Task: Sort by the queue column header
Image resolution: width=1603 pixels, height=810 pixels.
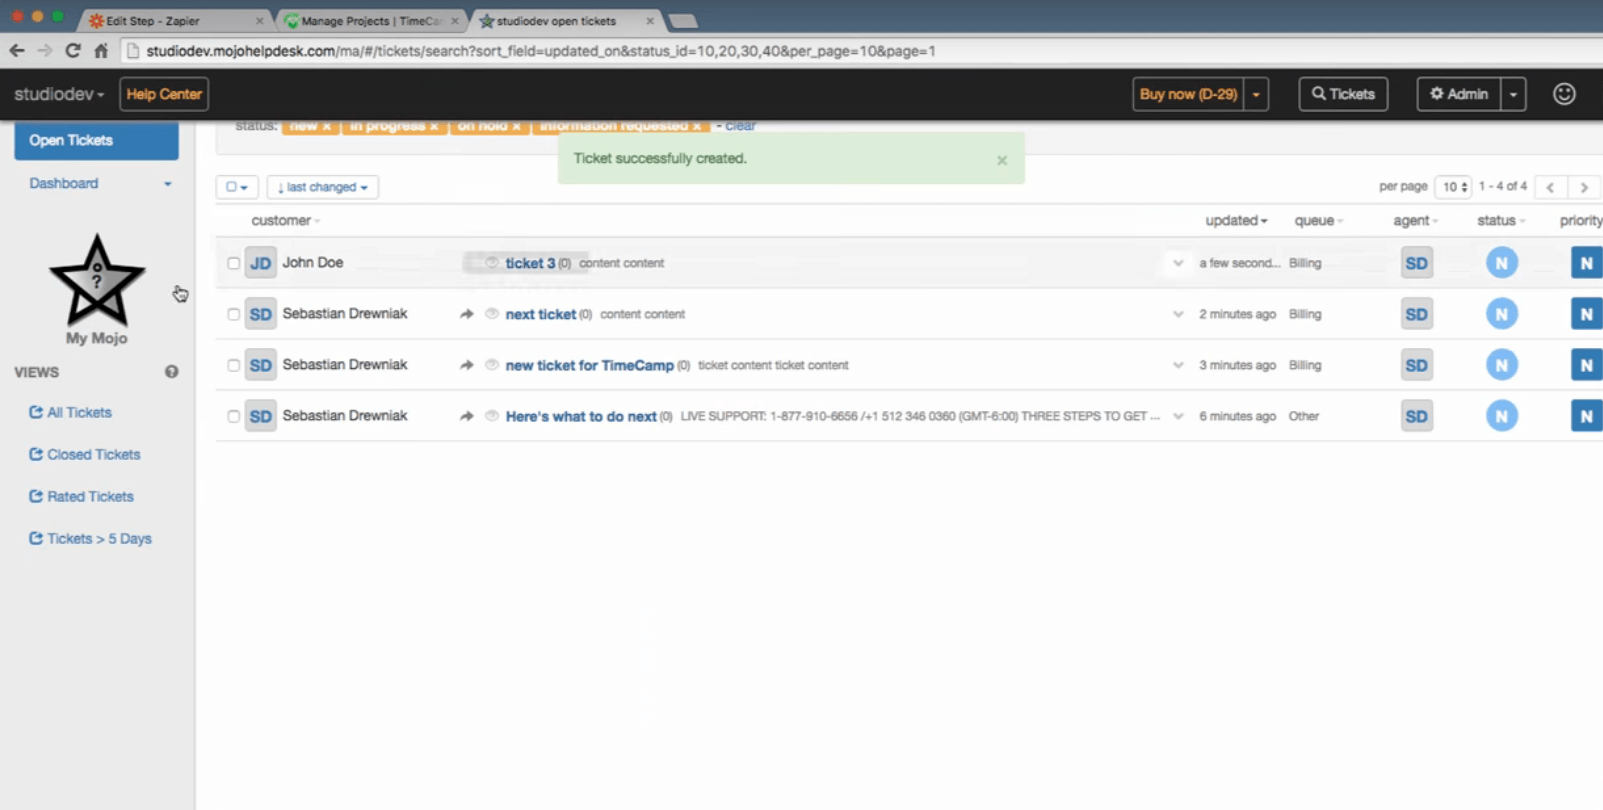Action: (1318, 221)
